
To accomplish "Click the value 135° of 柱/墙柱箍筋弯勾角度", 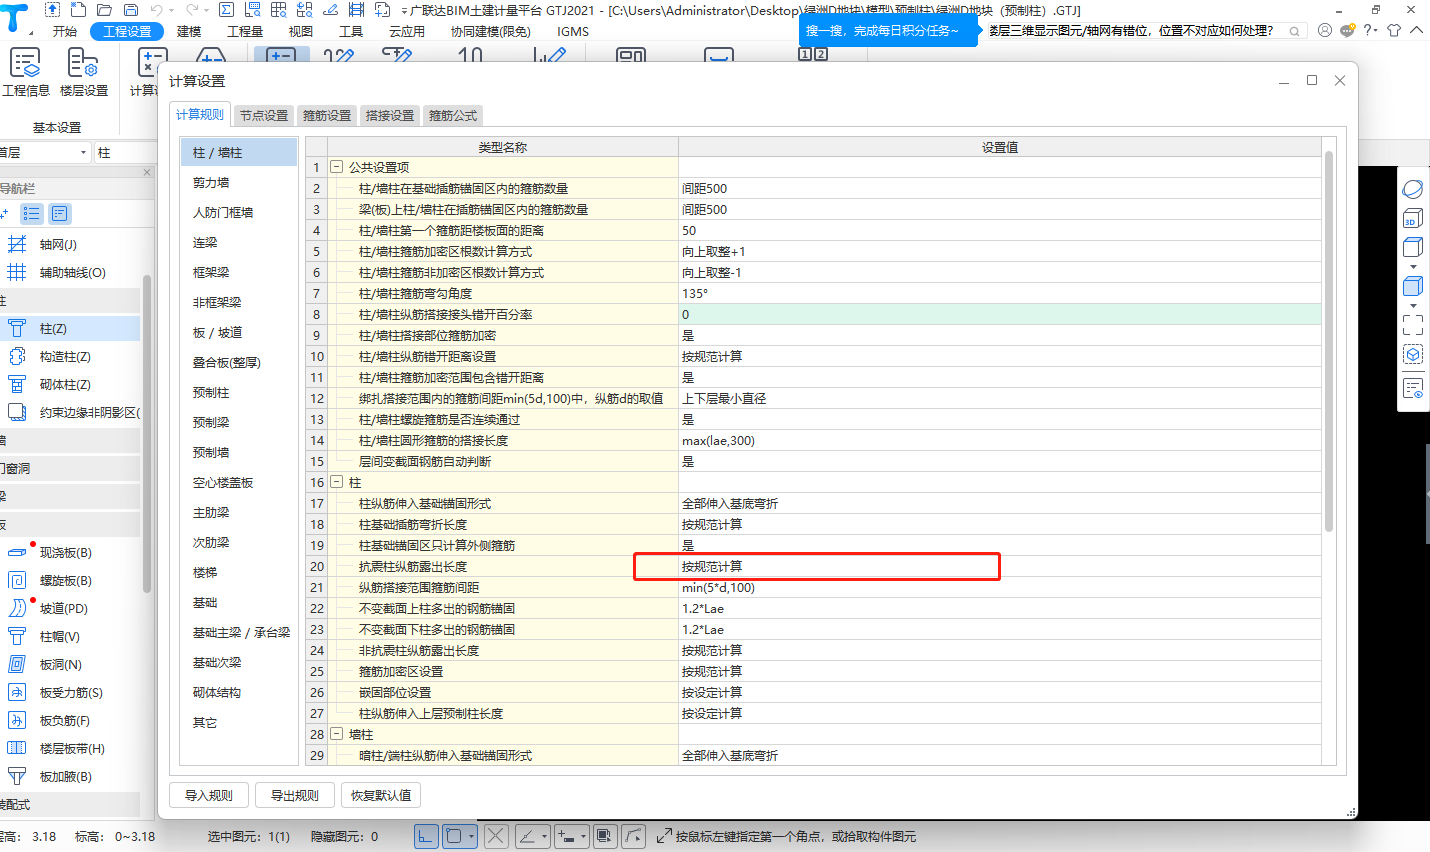I will pos(1000,293).
